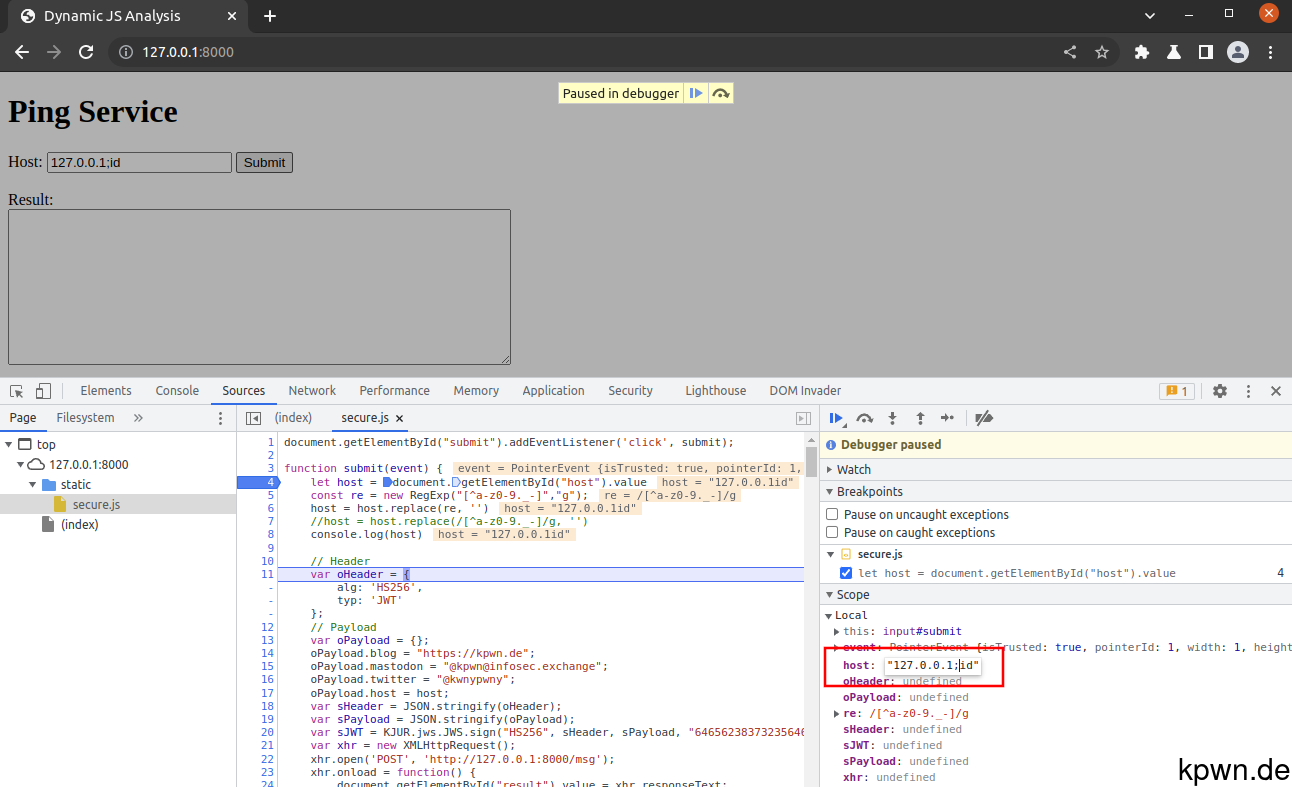Viewport: 1292px width, 787px height.
Task: Toggle the device emulation toolbar
Action: [x=41, y=390]
